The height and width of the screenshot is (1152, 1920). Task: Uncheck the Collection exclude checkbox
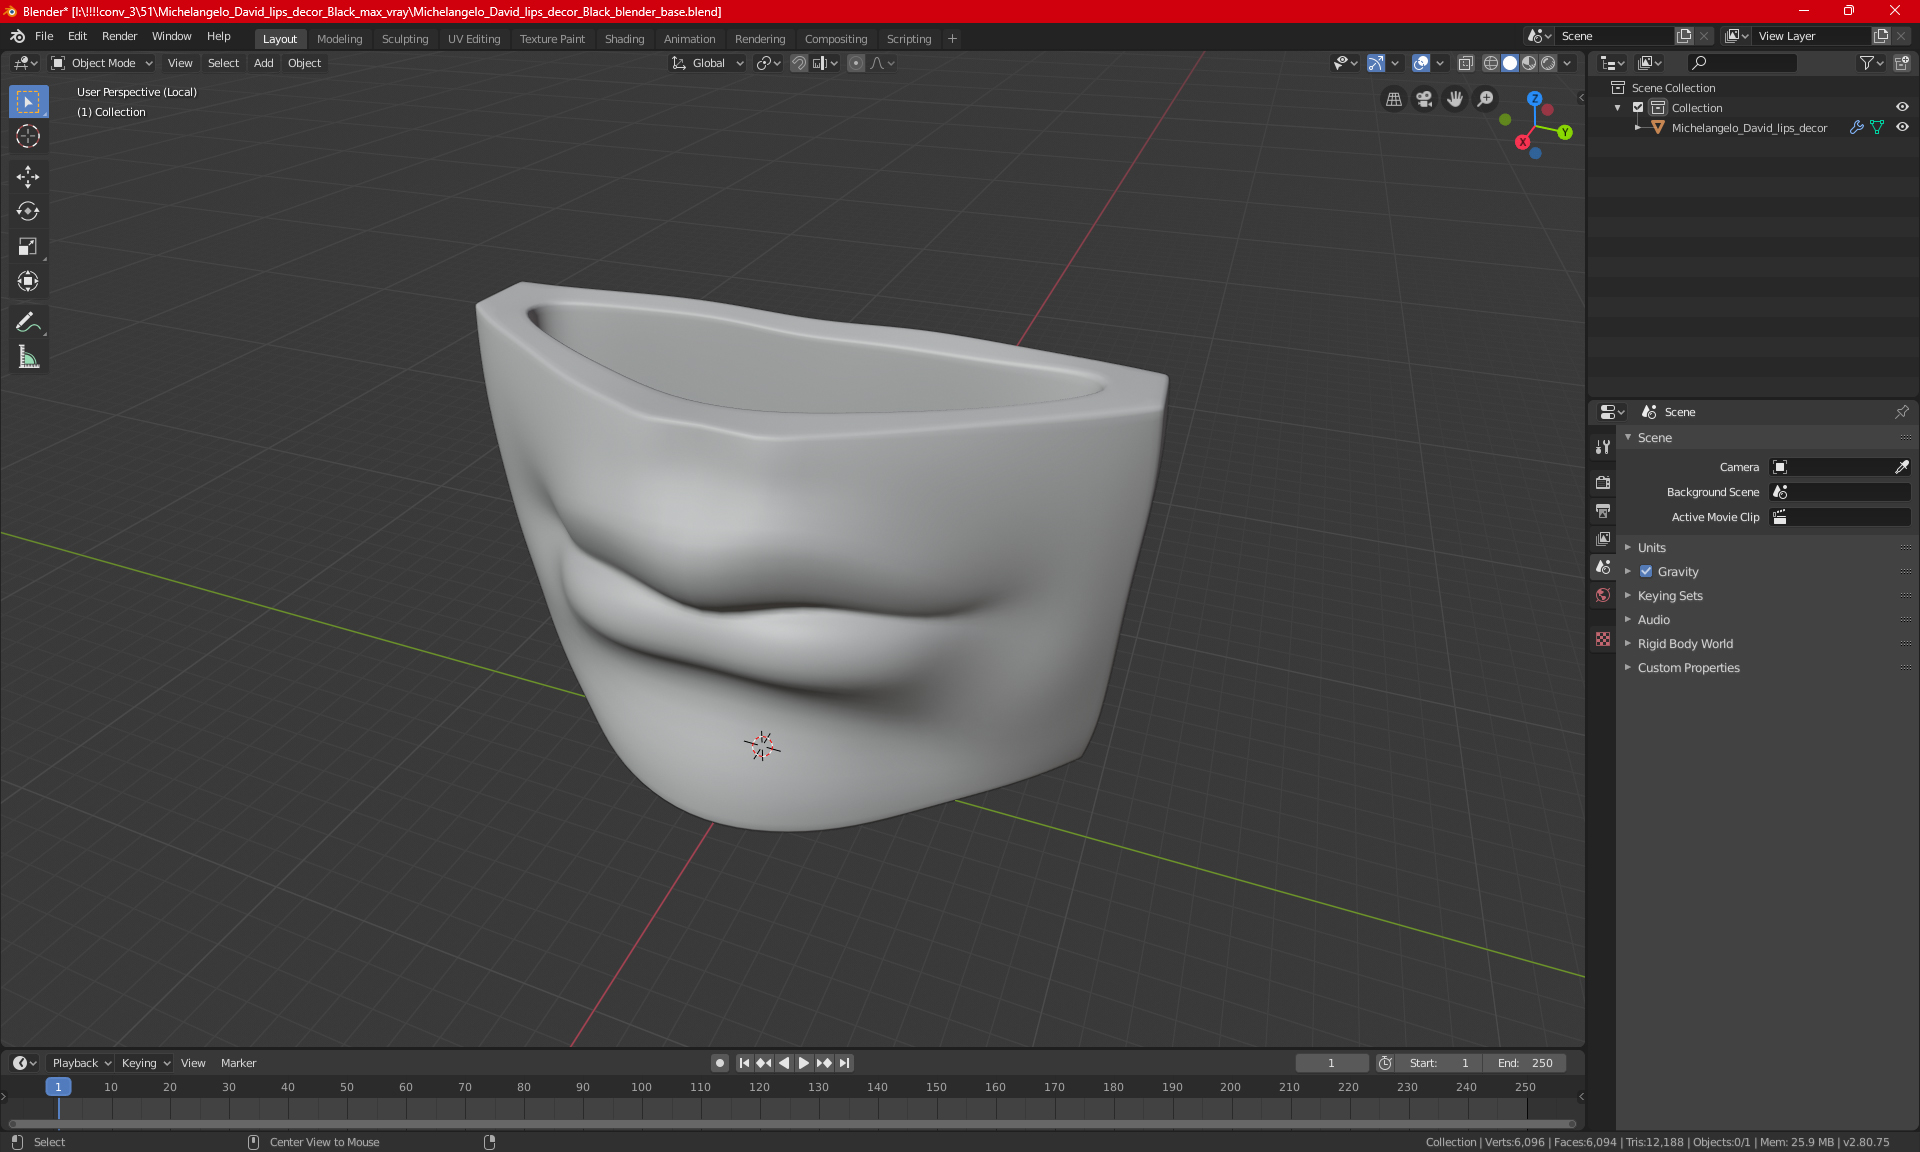[1638, 108]
